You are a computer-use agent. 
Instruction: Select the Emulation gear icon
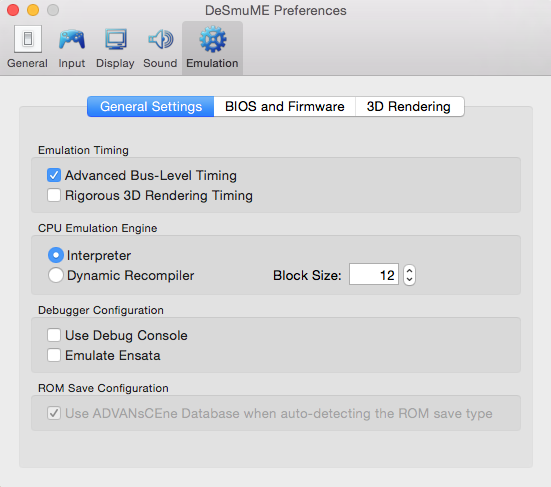tap(212, 39)
